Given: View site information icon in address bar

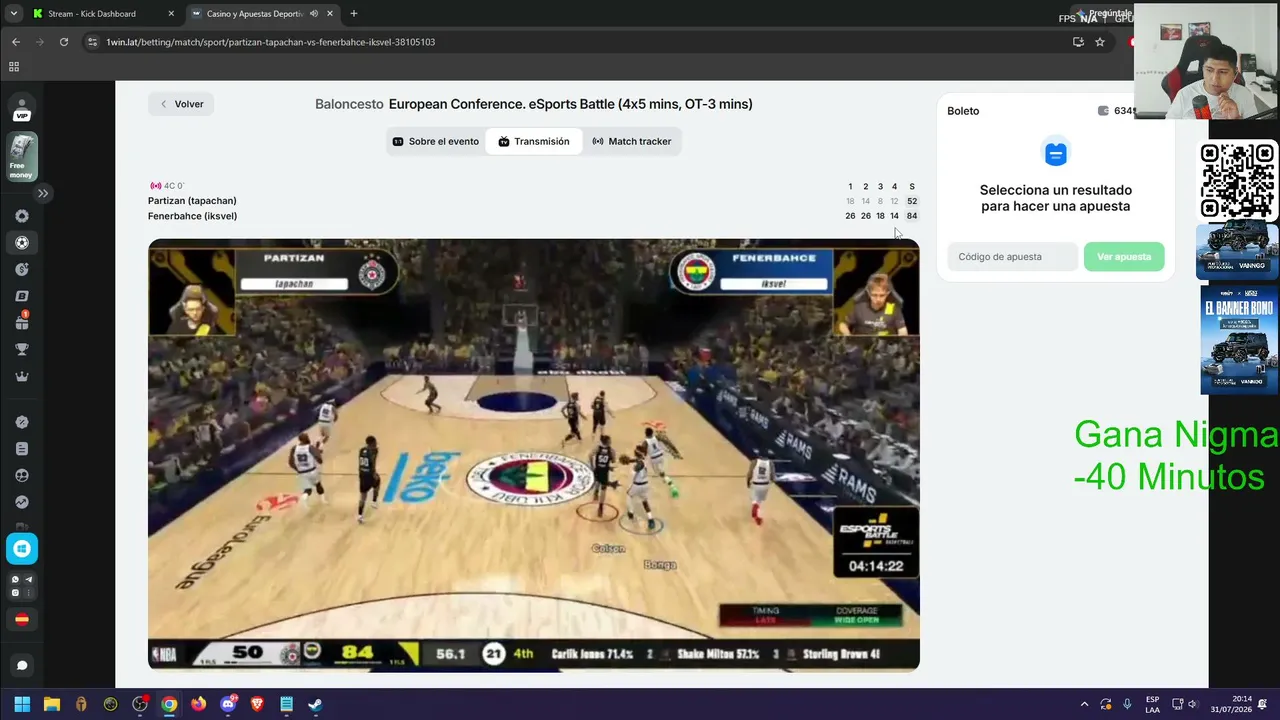Looking at the screenshot, I should tap(93, 42).
